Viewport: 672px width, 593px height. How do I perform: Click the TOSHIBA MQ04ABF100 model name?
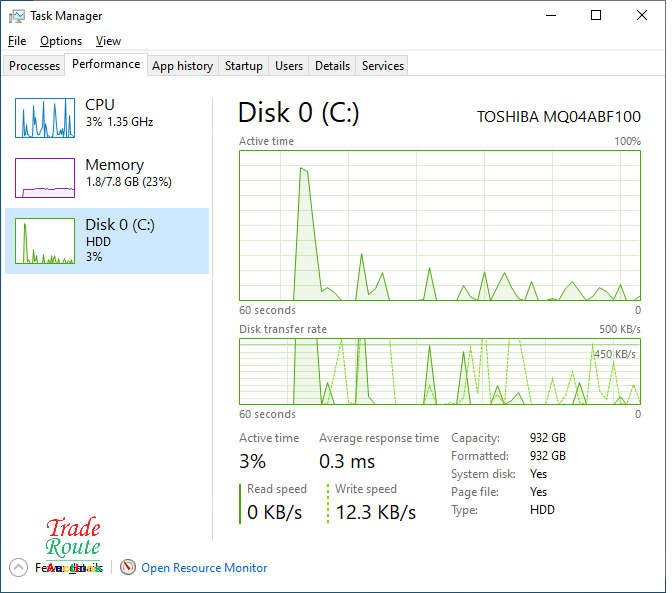(x=559, y=117)
